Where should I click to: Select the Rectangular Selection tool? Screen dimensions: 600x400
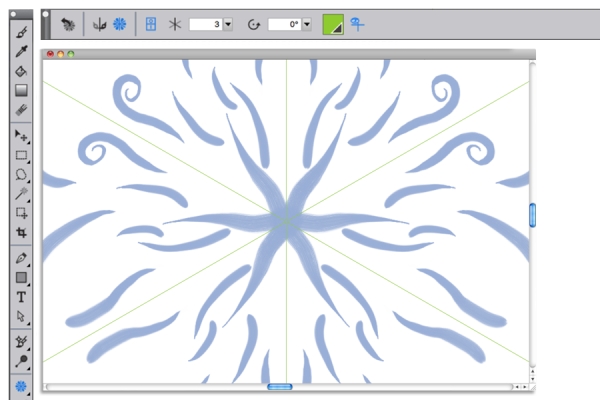pos(21,155)
